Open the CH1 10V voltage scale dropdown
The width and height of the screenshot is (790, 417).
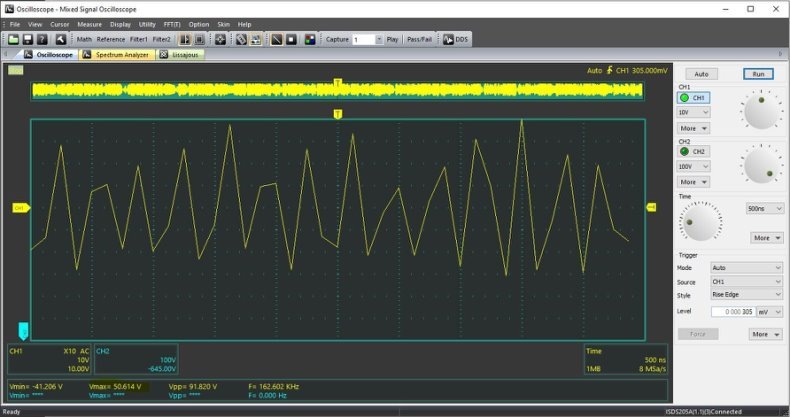[693, 112]
